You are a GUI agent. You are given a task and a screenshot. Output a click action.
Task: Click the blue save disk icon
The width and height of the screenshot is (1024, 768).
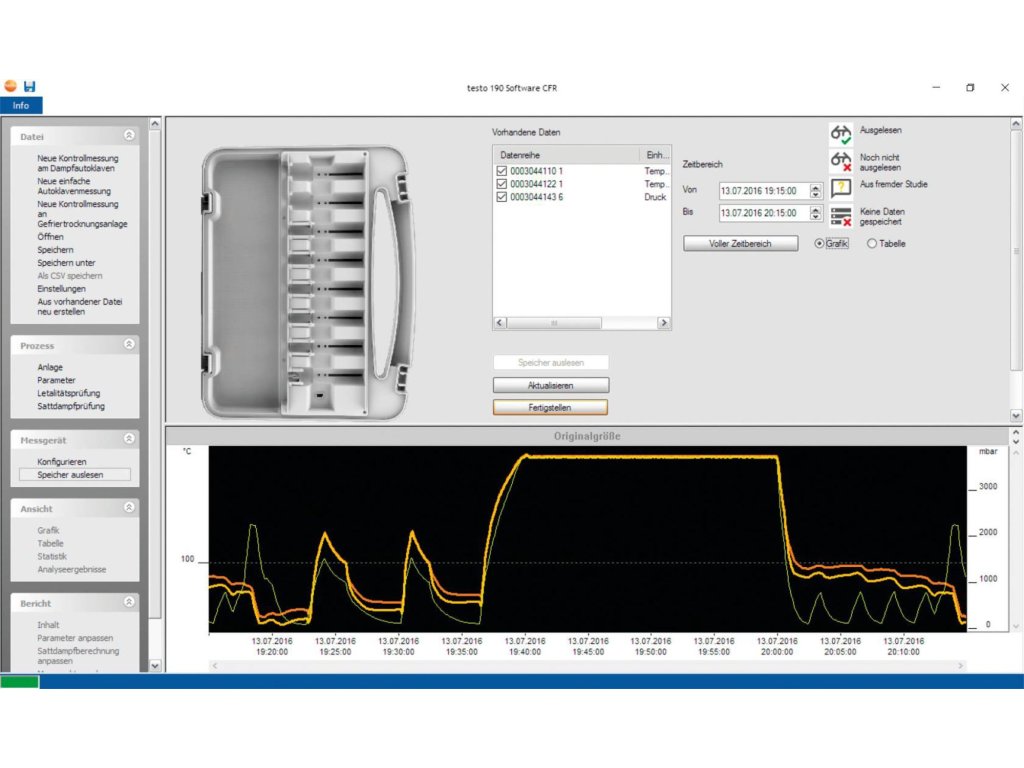click(29, 86)
